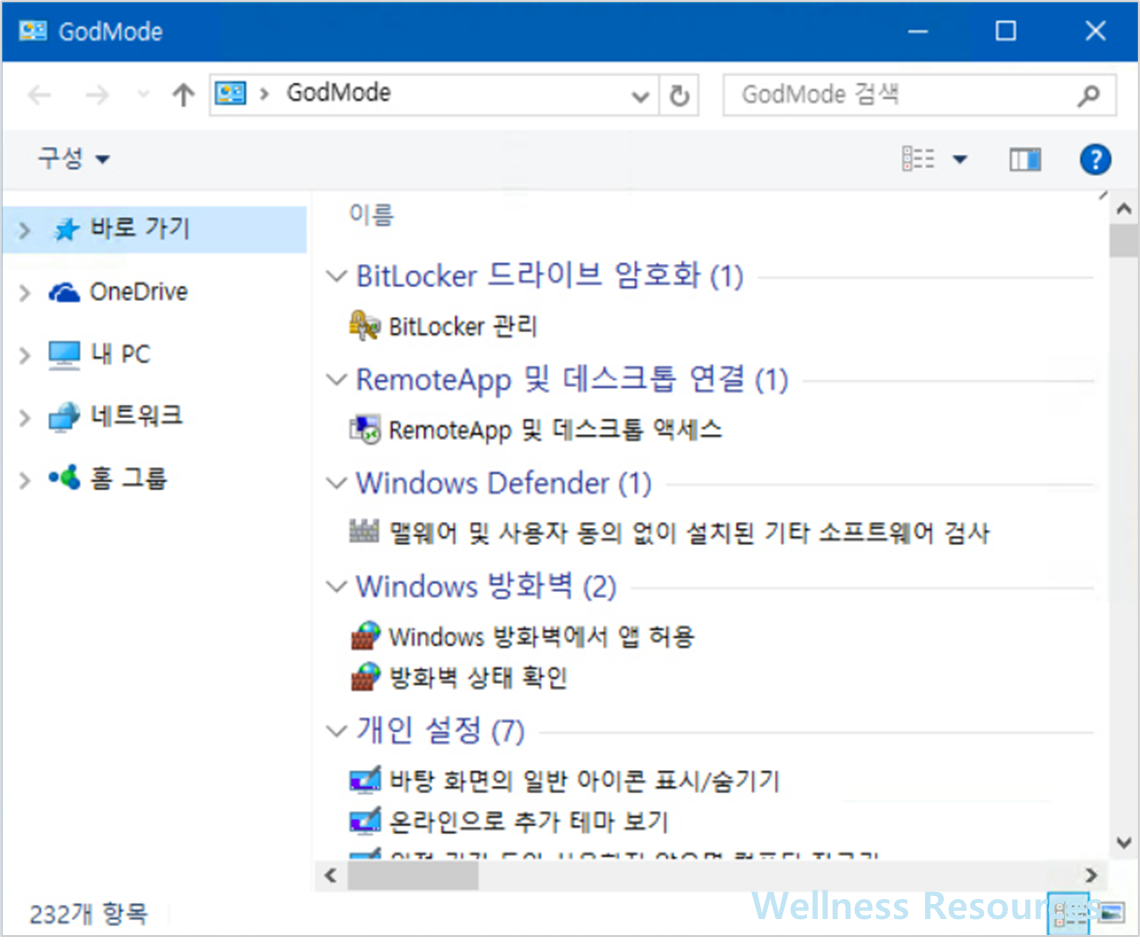
Task: Go forward with the forward arrow
Action: pos(97,94)
